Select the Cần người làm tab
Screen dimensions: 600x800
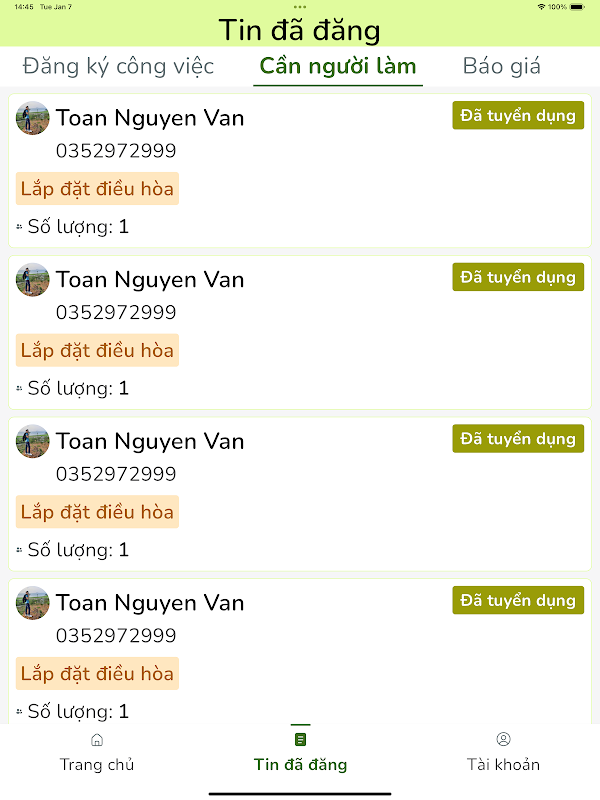(x=338, y=66)
